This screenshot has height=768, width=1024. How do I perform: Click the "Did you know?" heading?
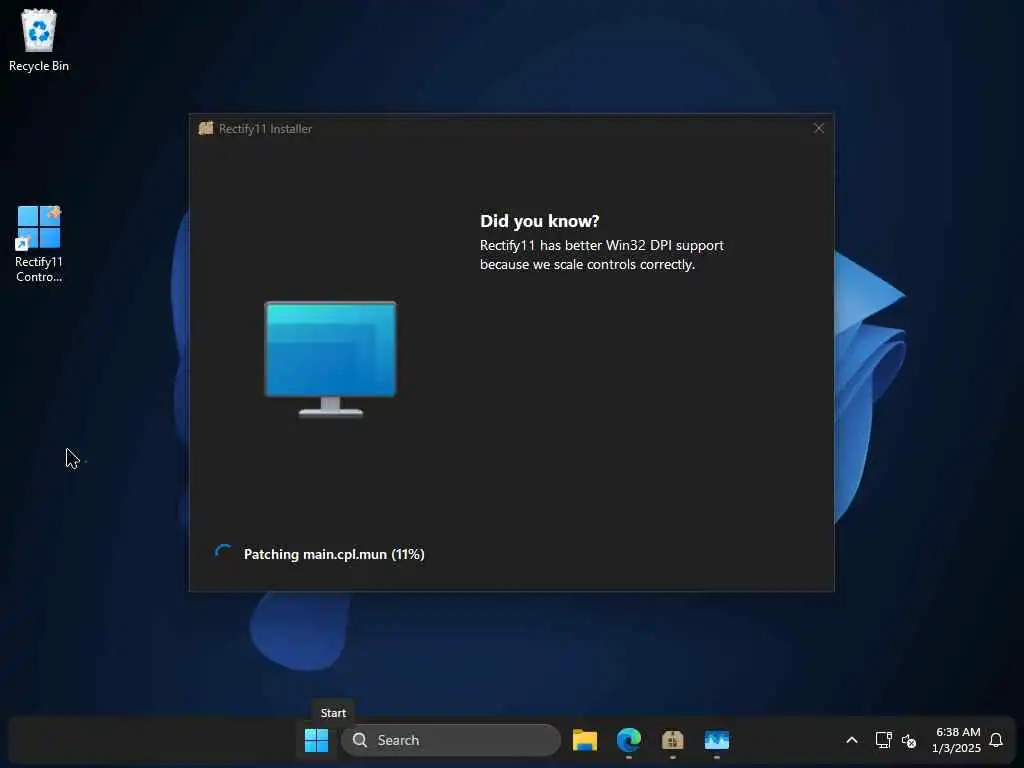point(539,221)
